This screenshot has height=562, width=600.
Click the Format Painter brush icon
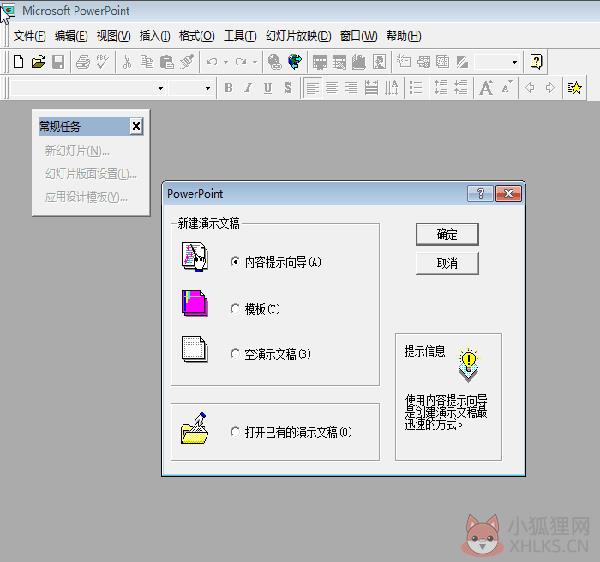[187, 62]
